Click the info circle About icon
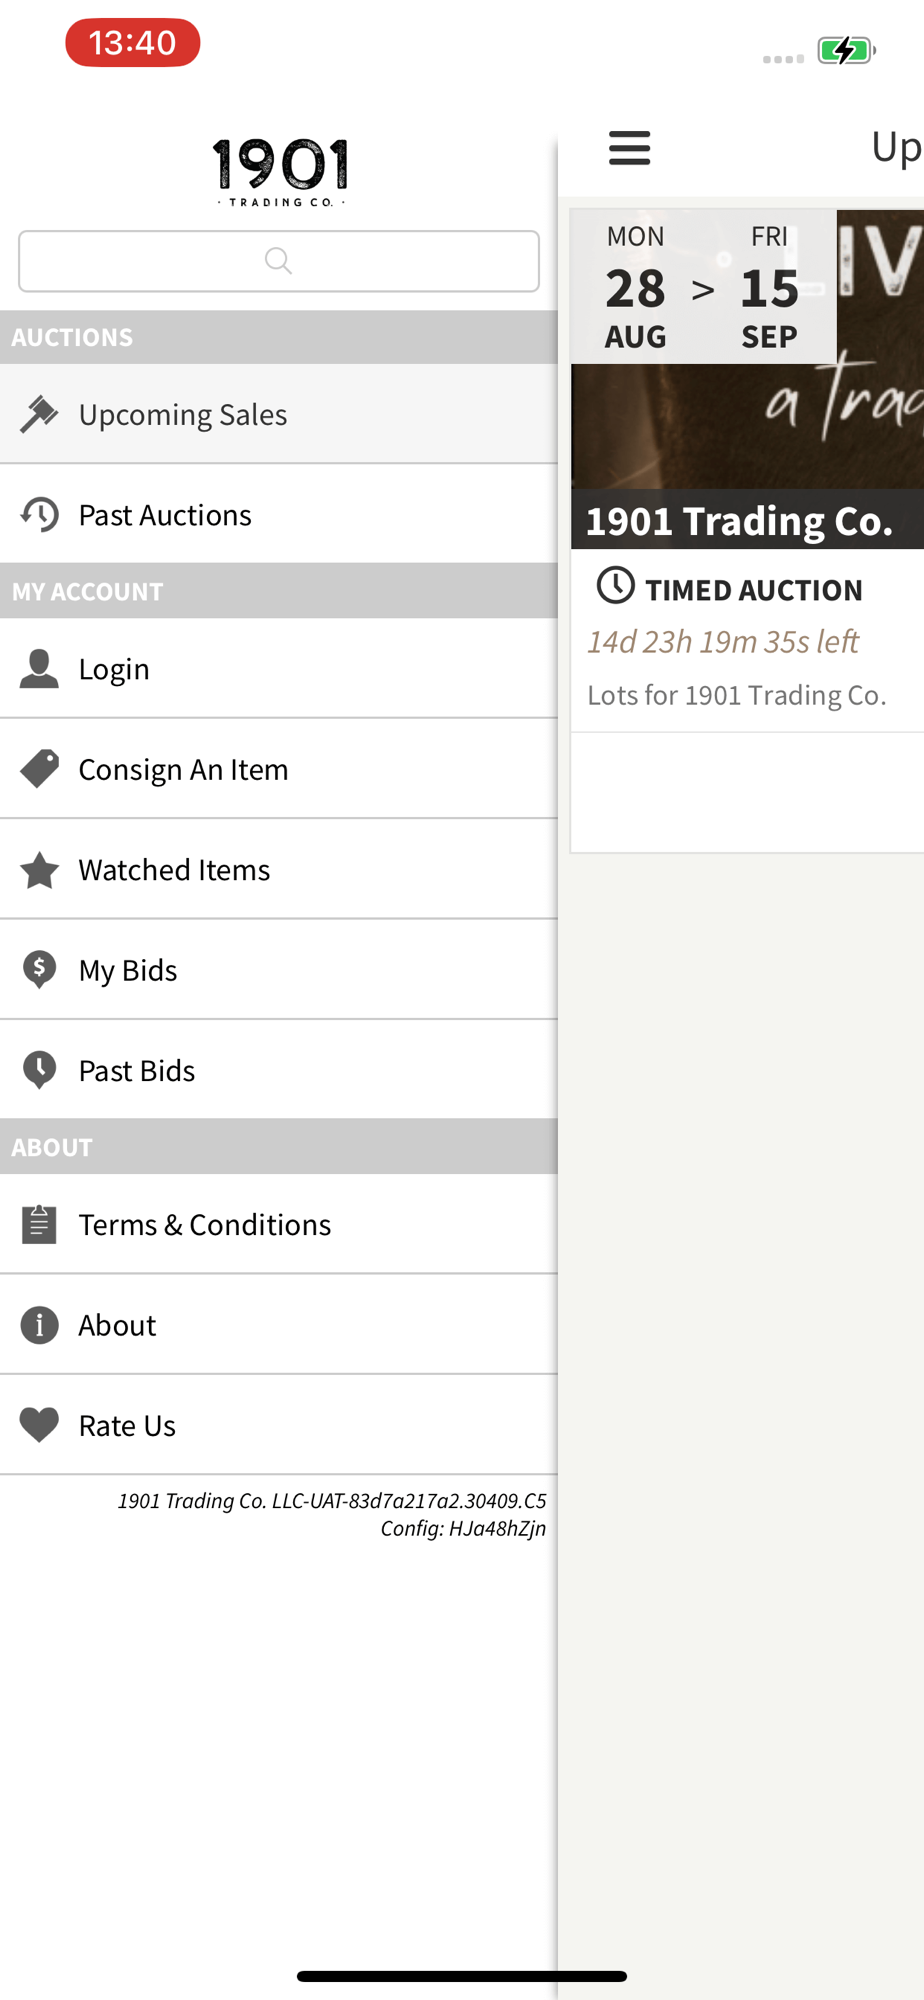The height and width of the screenshot is (2000, 924). coord(39,1325)
